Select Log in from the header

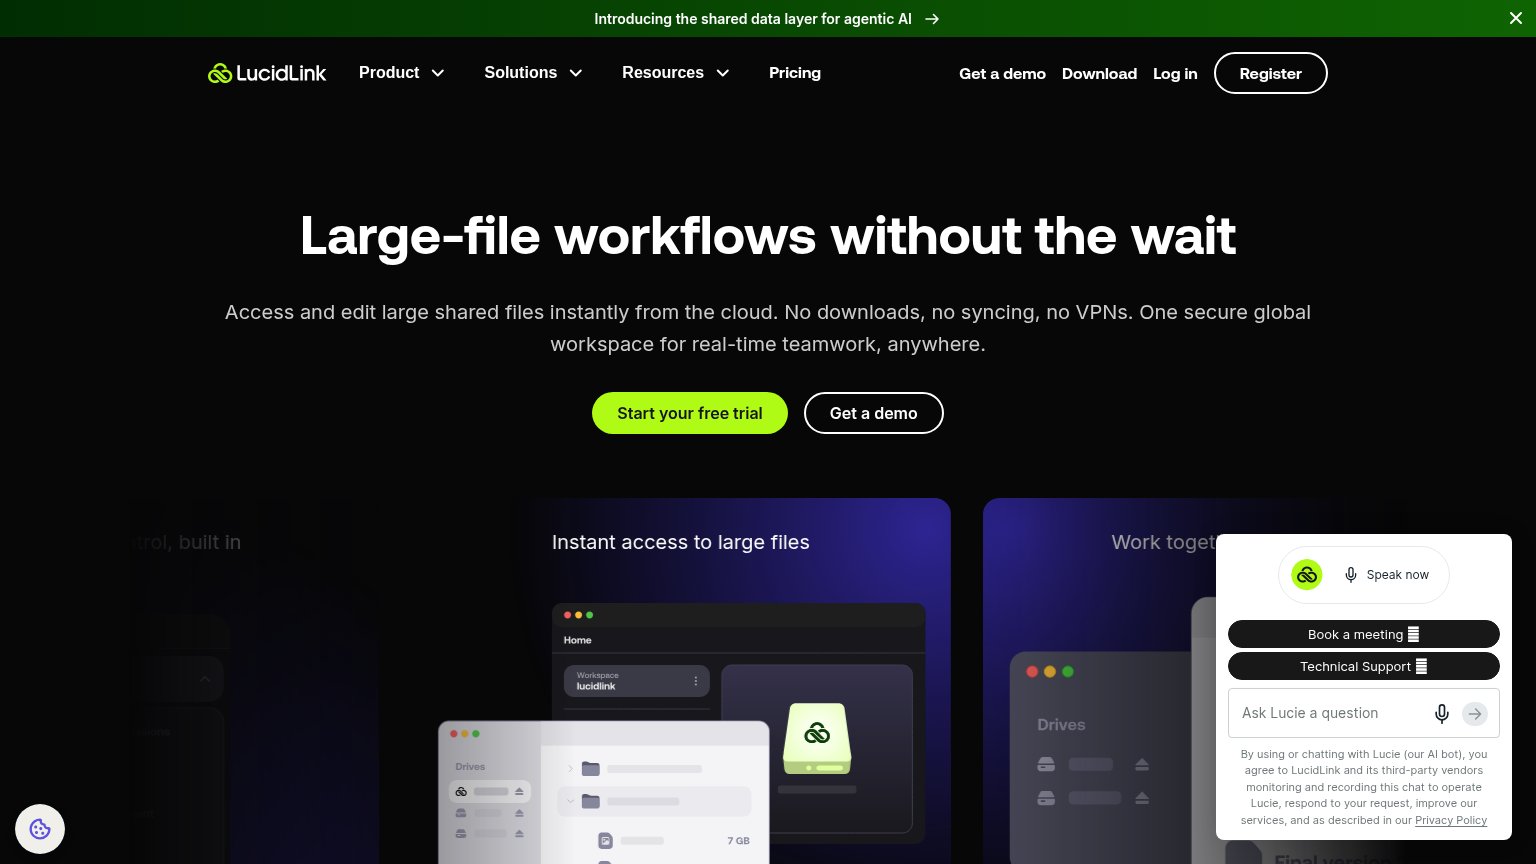[x=1175, y=74]
